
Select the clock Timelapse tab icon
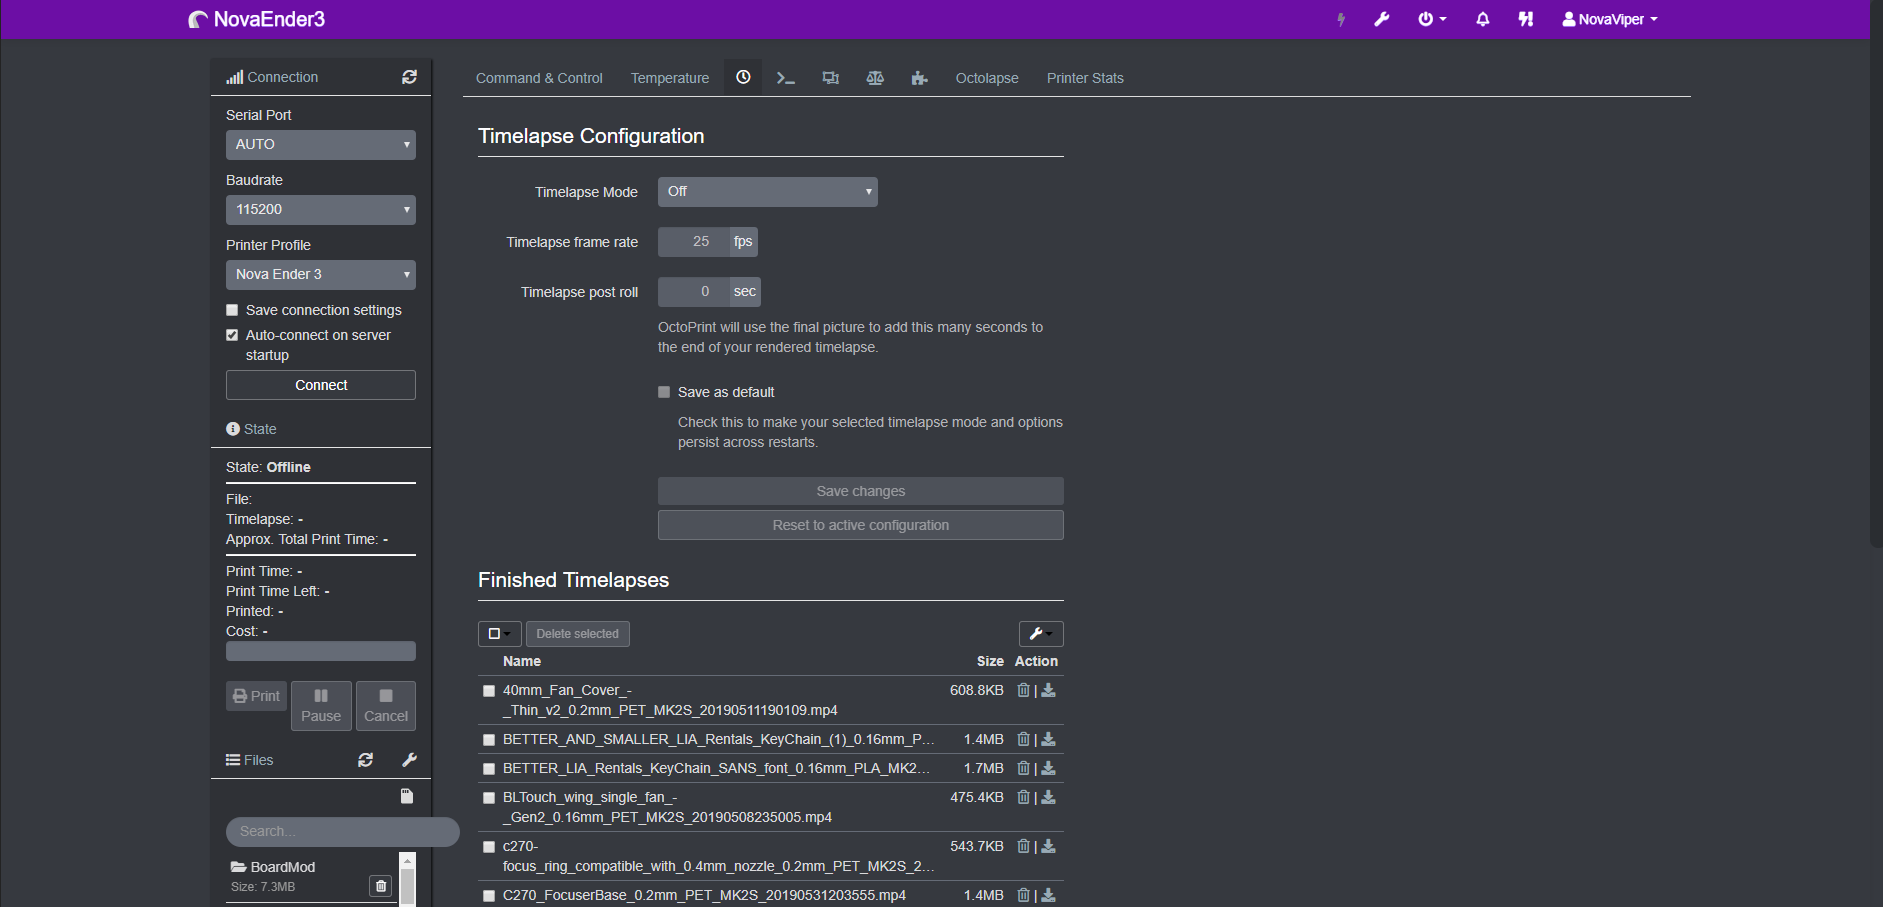pos(742,77)
